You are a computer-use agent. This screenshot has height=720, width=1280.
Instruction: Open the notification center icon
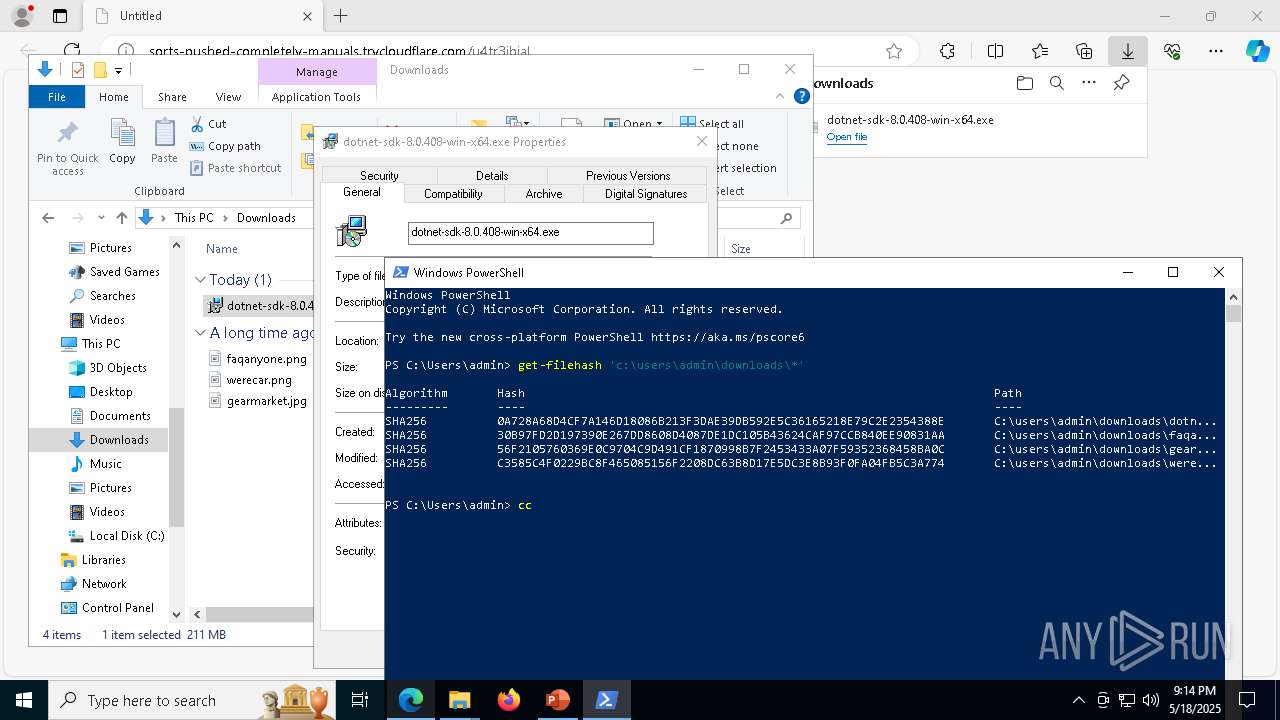pos(1247,700)
